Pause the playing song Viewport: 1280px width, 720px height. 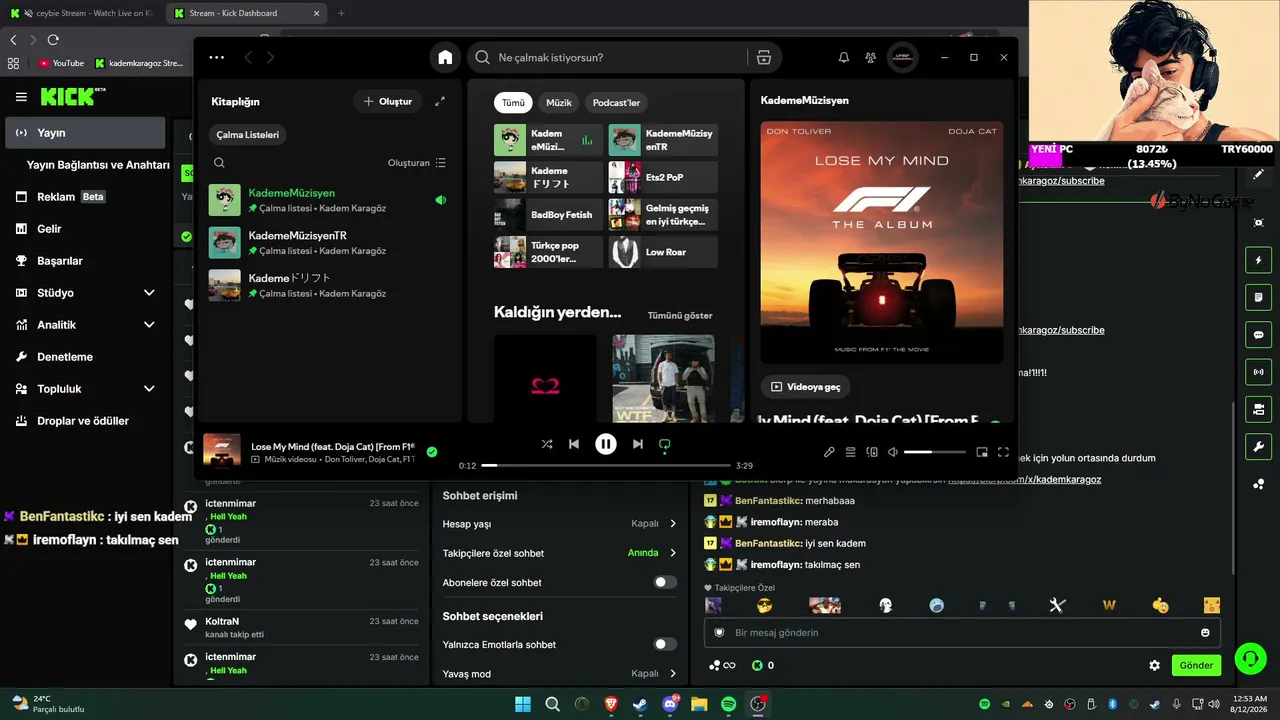[606, 444]
